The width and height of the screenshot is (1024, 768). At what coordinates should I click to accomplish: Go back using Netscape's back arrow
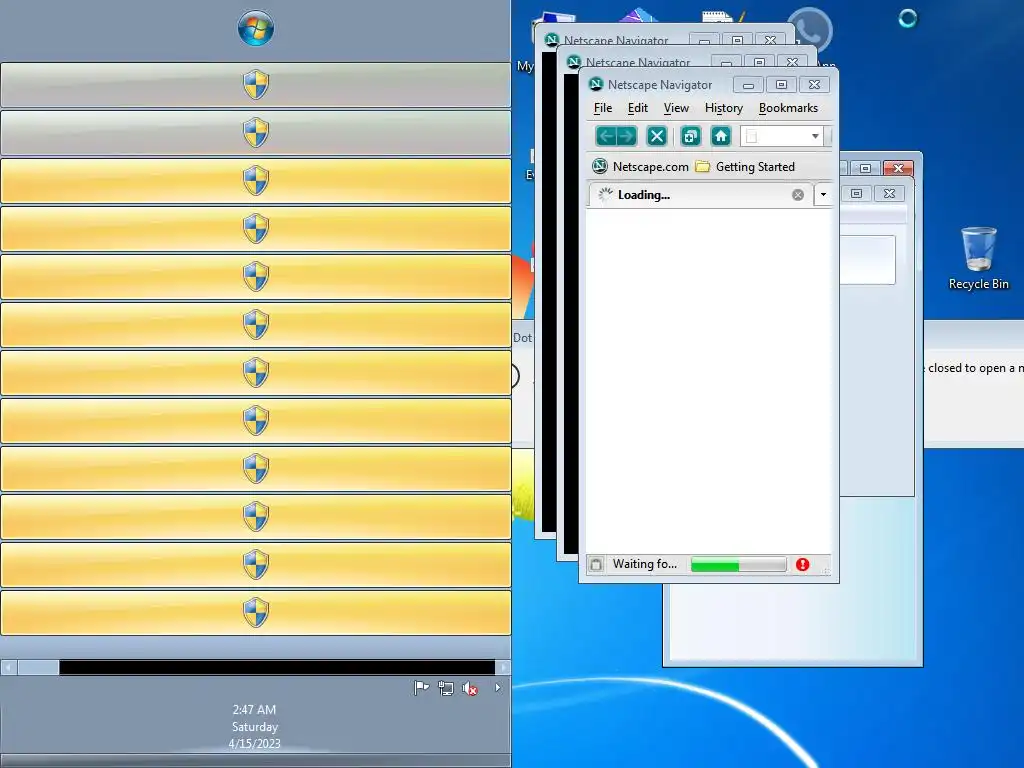(x=606, y=136)
